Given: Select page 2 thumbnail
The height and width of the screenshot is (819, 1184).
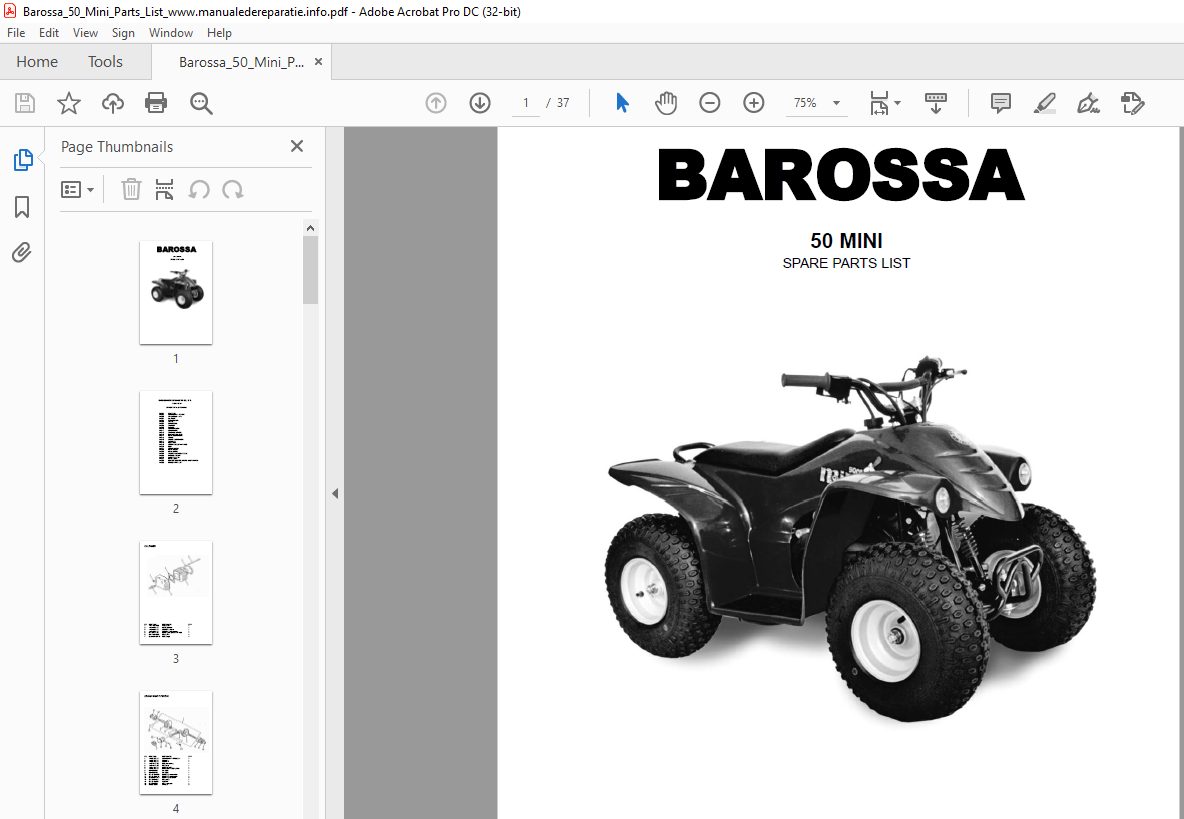Looking at the screenshot, I should pyautogui.click(x=176, y=442).
